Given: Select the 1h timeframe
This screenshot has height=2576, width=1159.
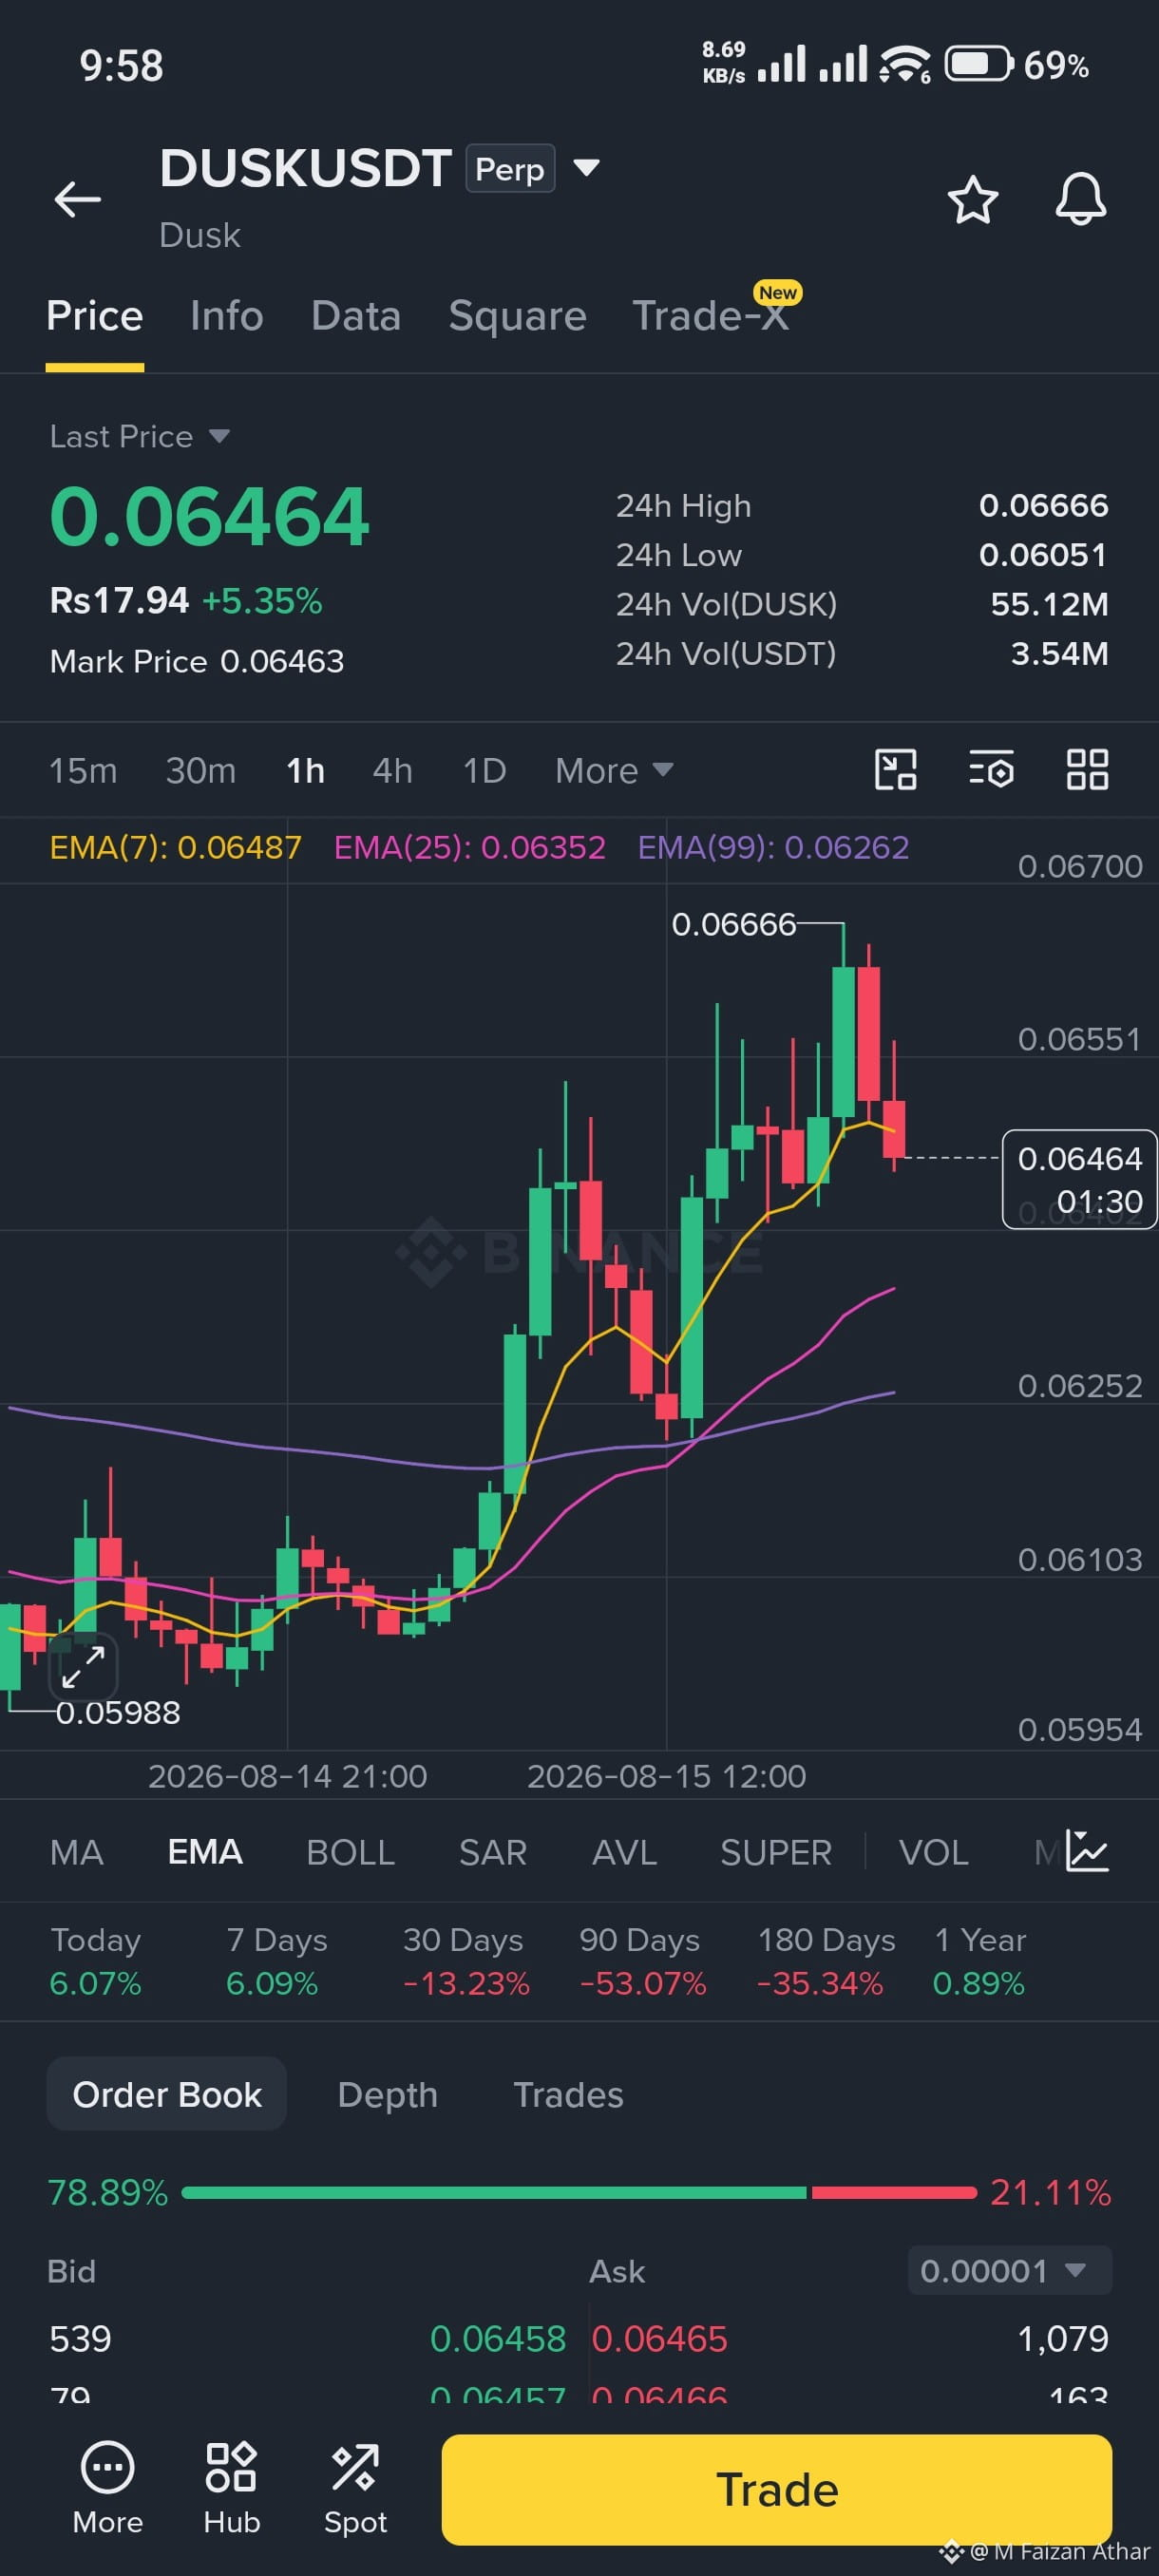Looking at the screenshot, I should (305, 770).
